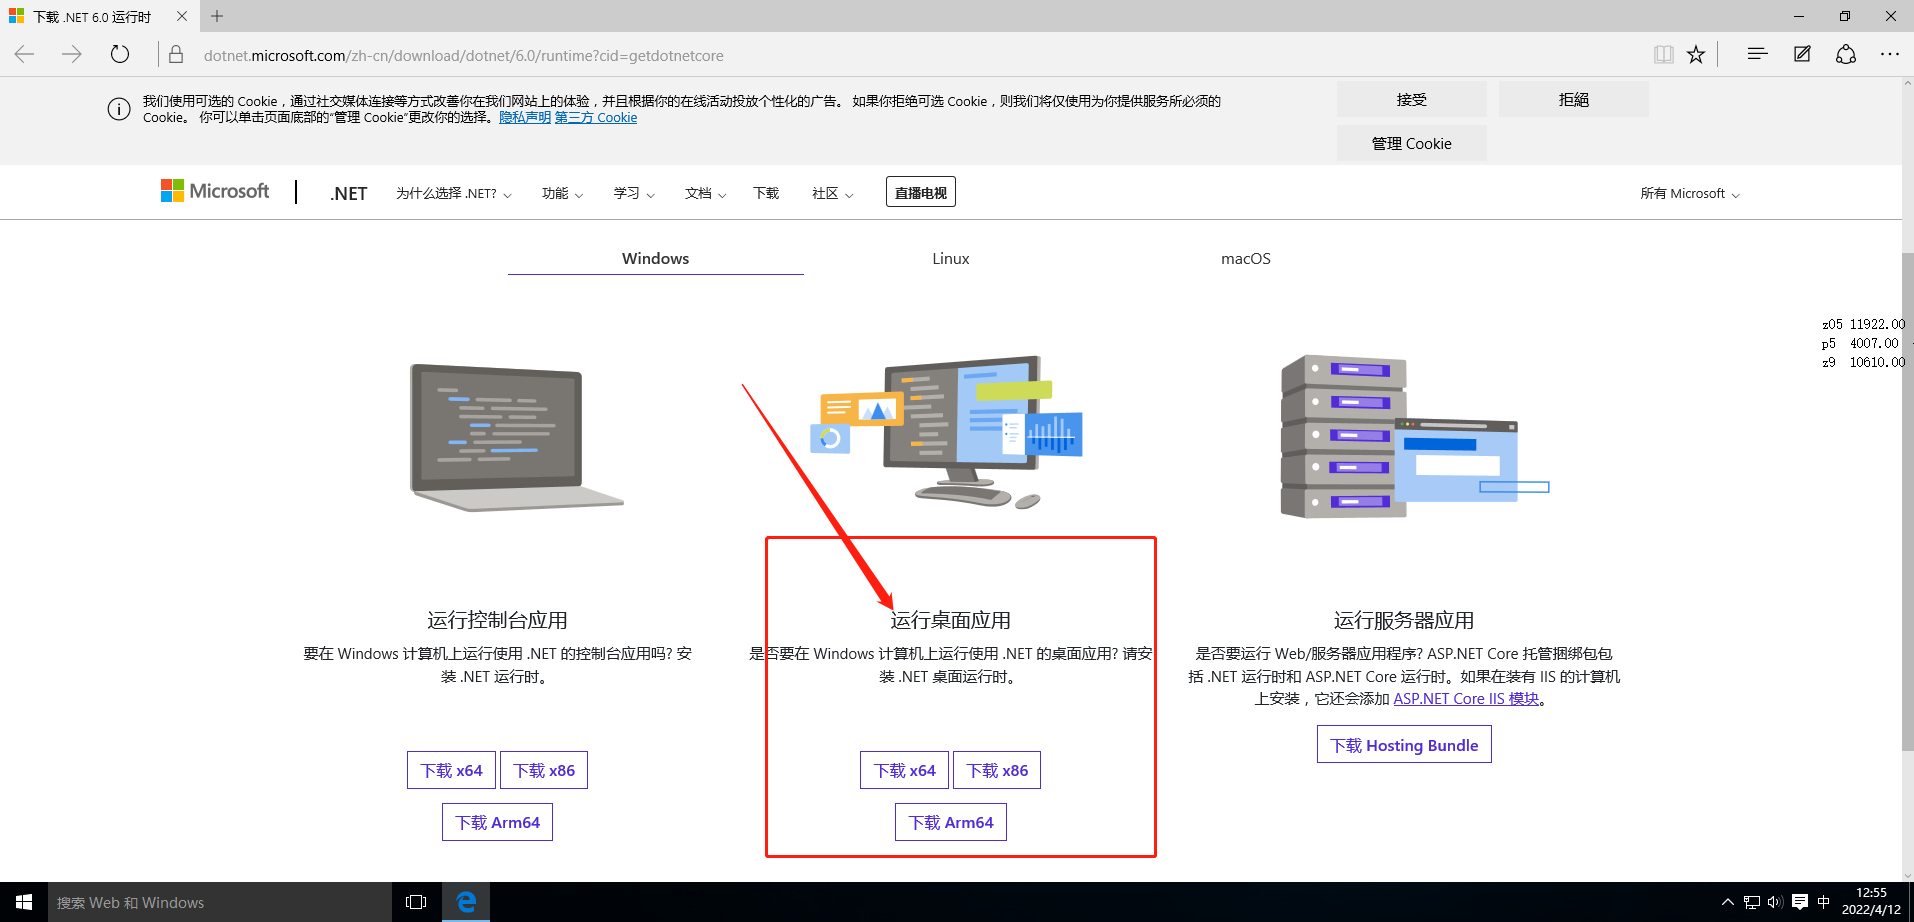Open the 直播电视 button
This screenshot has height=922, width=1914.
tap(920, 192)
